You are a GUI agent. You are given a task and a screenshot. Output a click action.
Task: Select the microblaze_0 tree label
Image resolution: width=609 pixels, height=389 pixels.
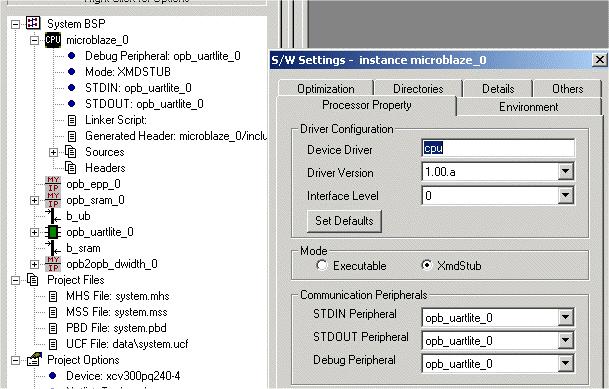tap(97, 40)
